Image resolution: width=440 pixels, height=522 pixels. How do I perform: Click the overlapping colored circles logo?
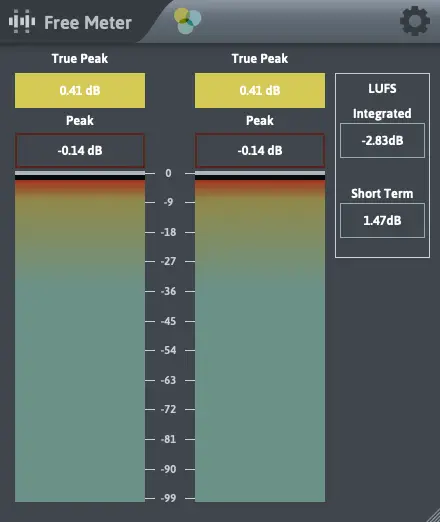pos(187,21)
